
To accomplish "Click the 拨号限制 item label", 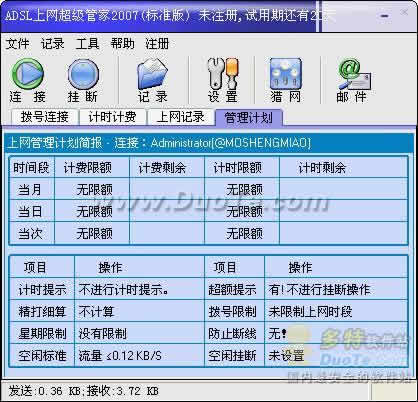I will coord(232,312).
